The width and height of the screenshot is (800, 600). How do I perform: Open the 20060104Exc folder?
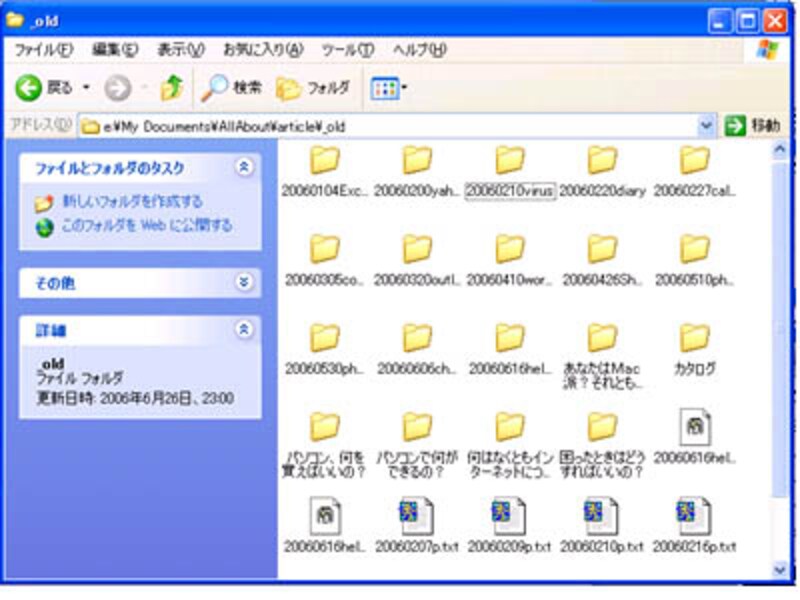324,161
